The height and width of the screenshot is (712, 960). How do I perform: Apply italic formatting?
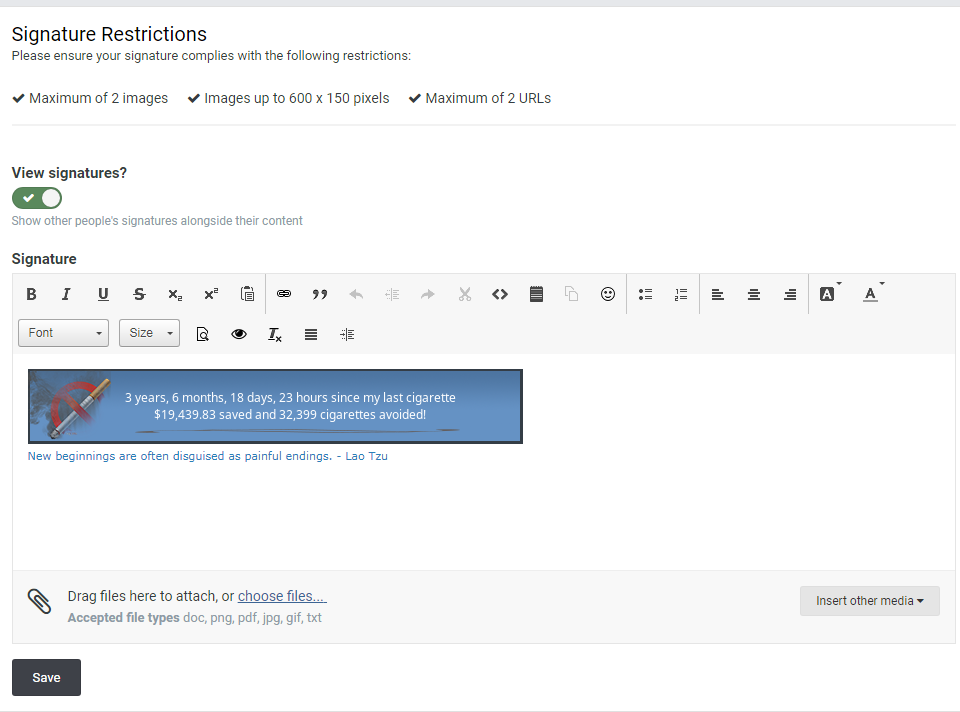click(x=66, y=294)
